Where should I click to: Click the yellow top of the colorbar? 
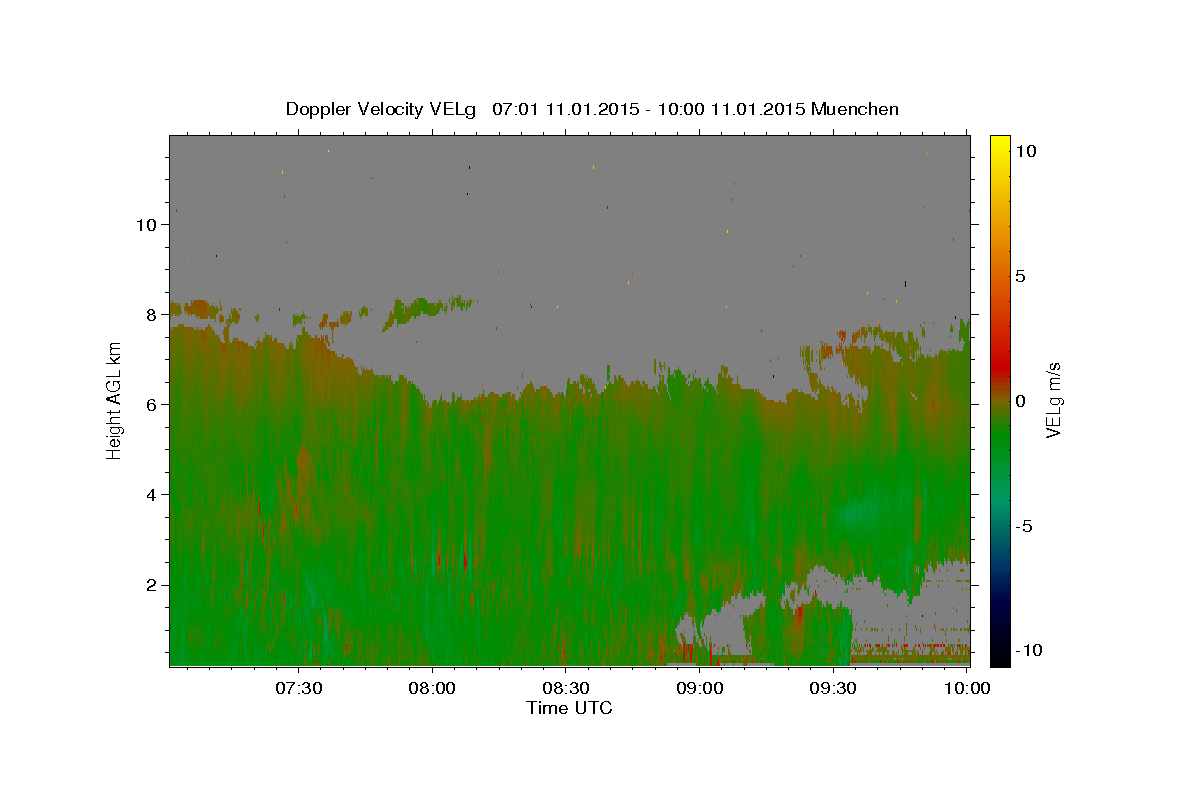click(999, 145)
